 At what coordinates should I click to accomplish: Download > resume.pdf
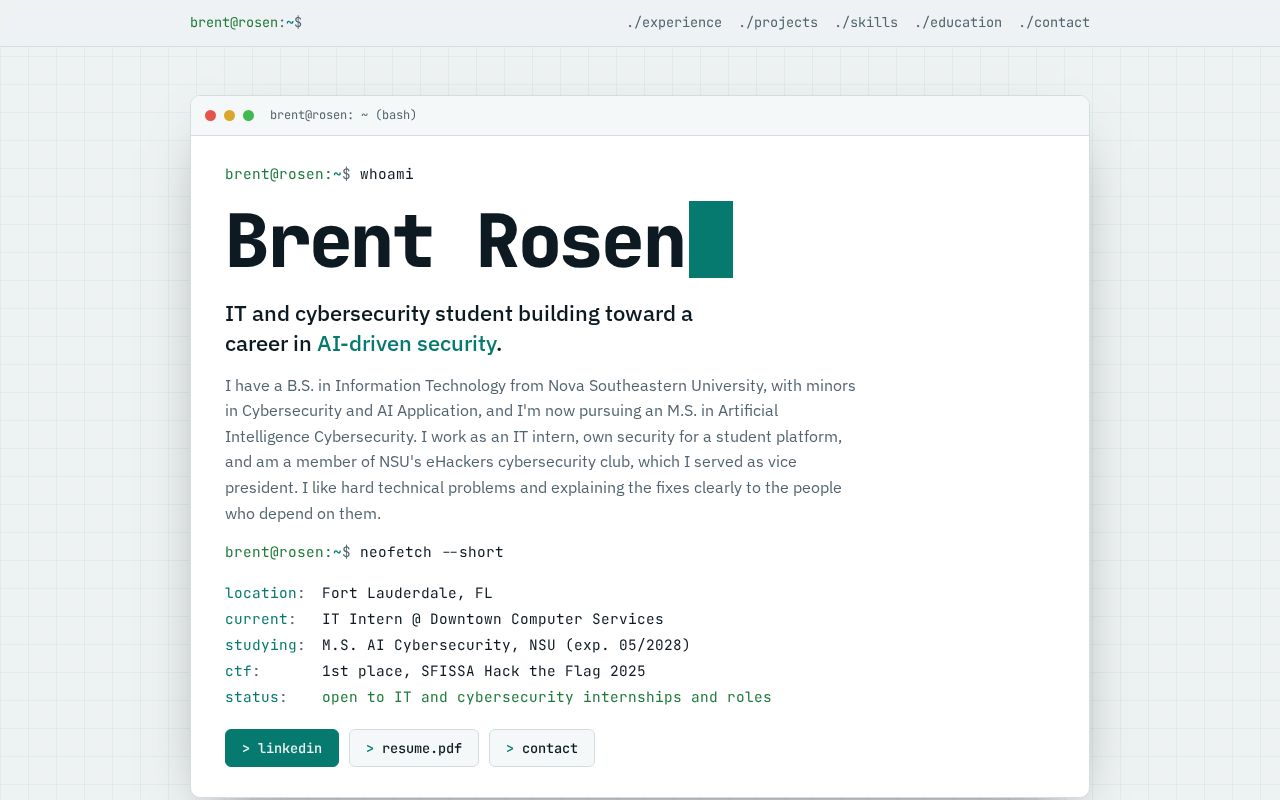(414, 748)
